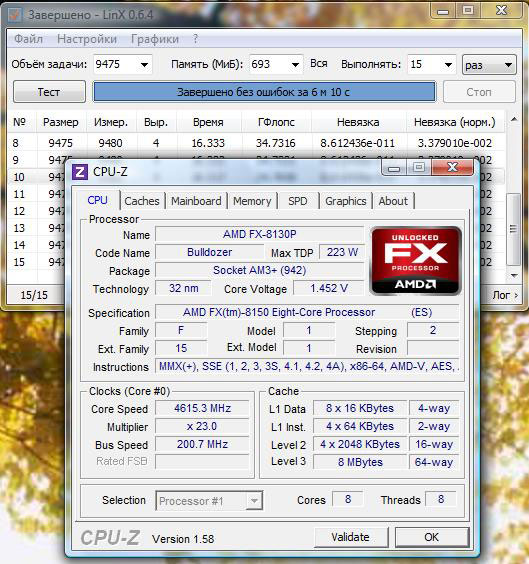Switch to the Memory tab
Image resolution: width=529 pixels, height=564 pixels.
(252, 201)
